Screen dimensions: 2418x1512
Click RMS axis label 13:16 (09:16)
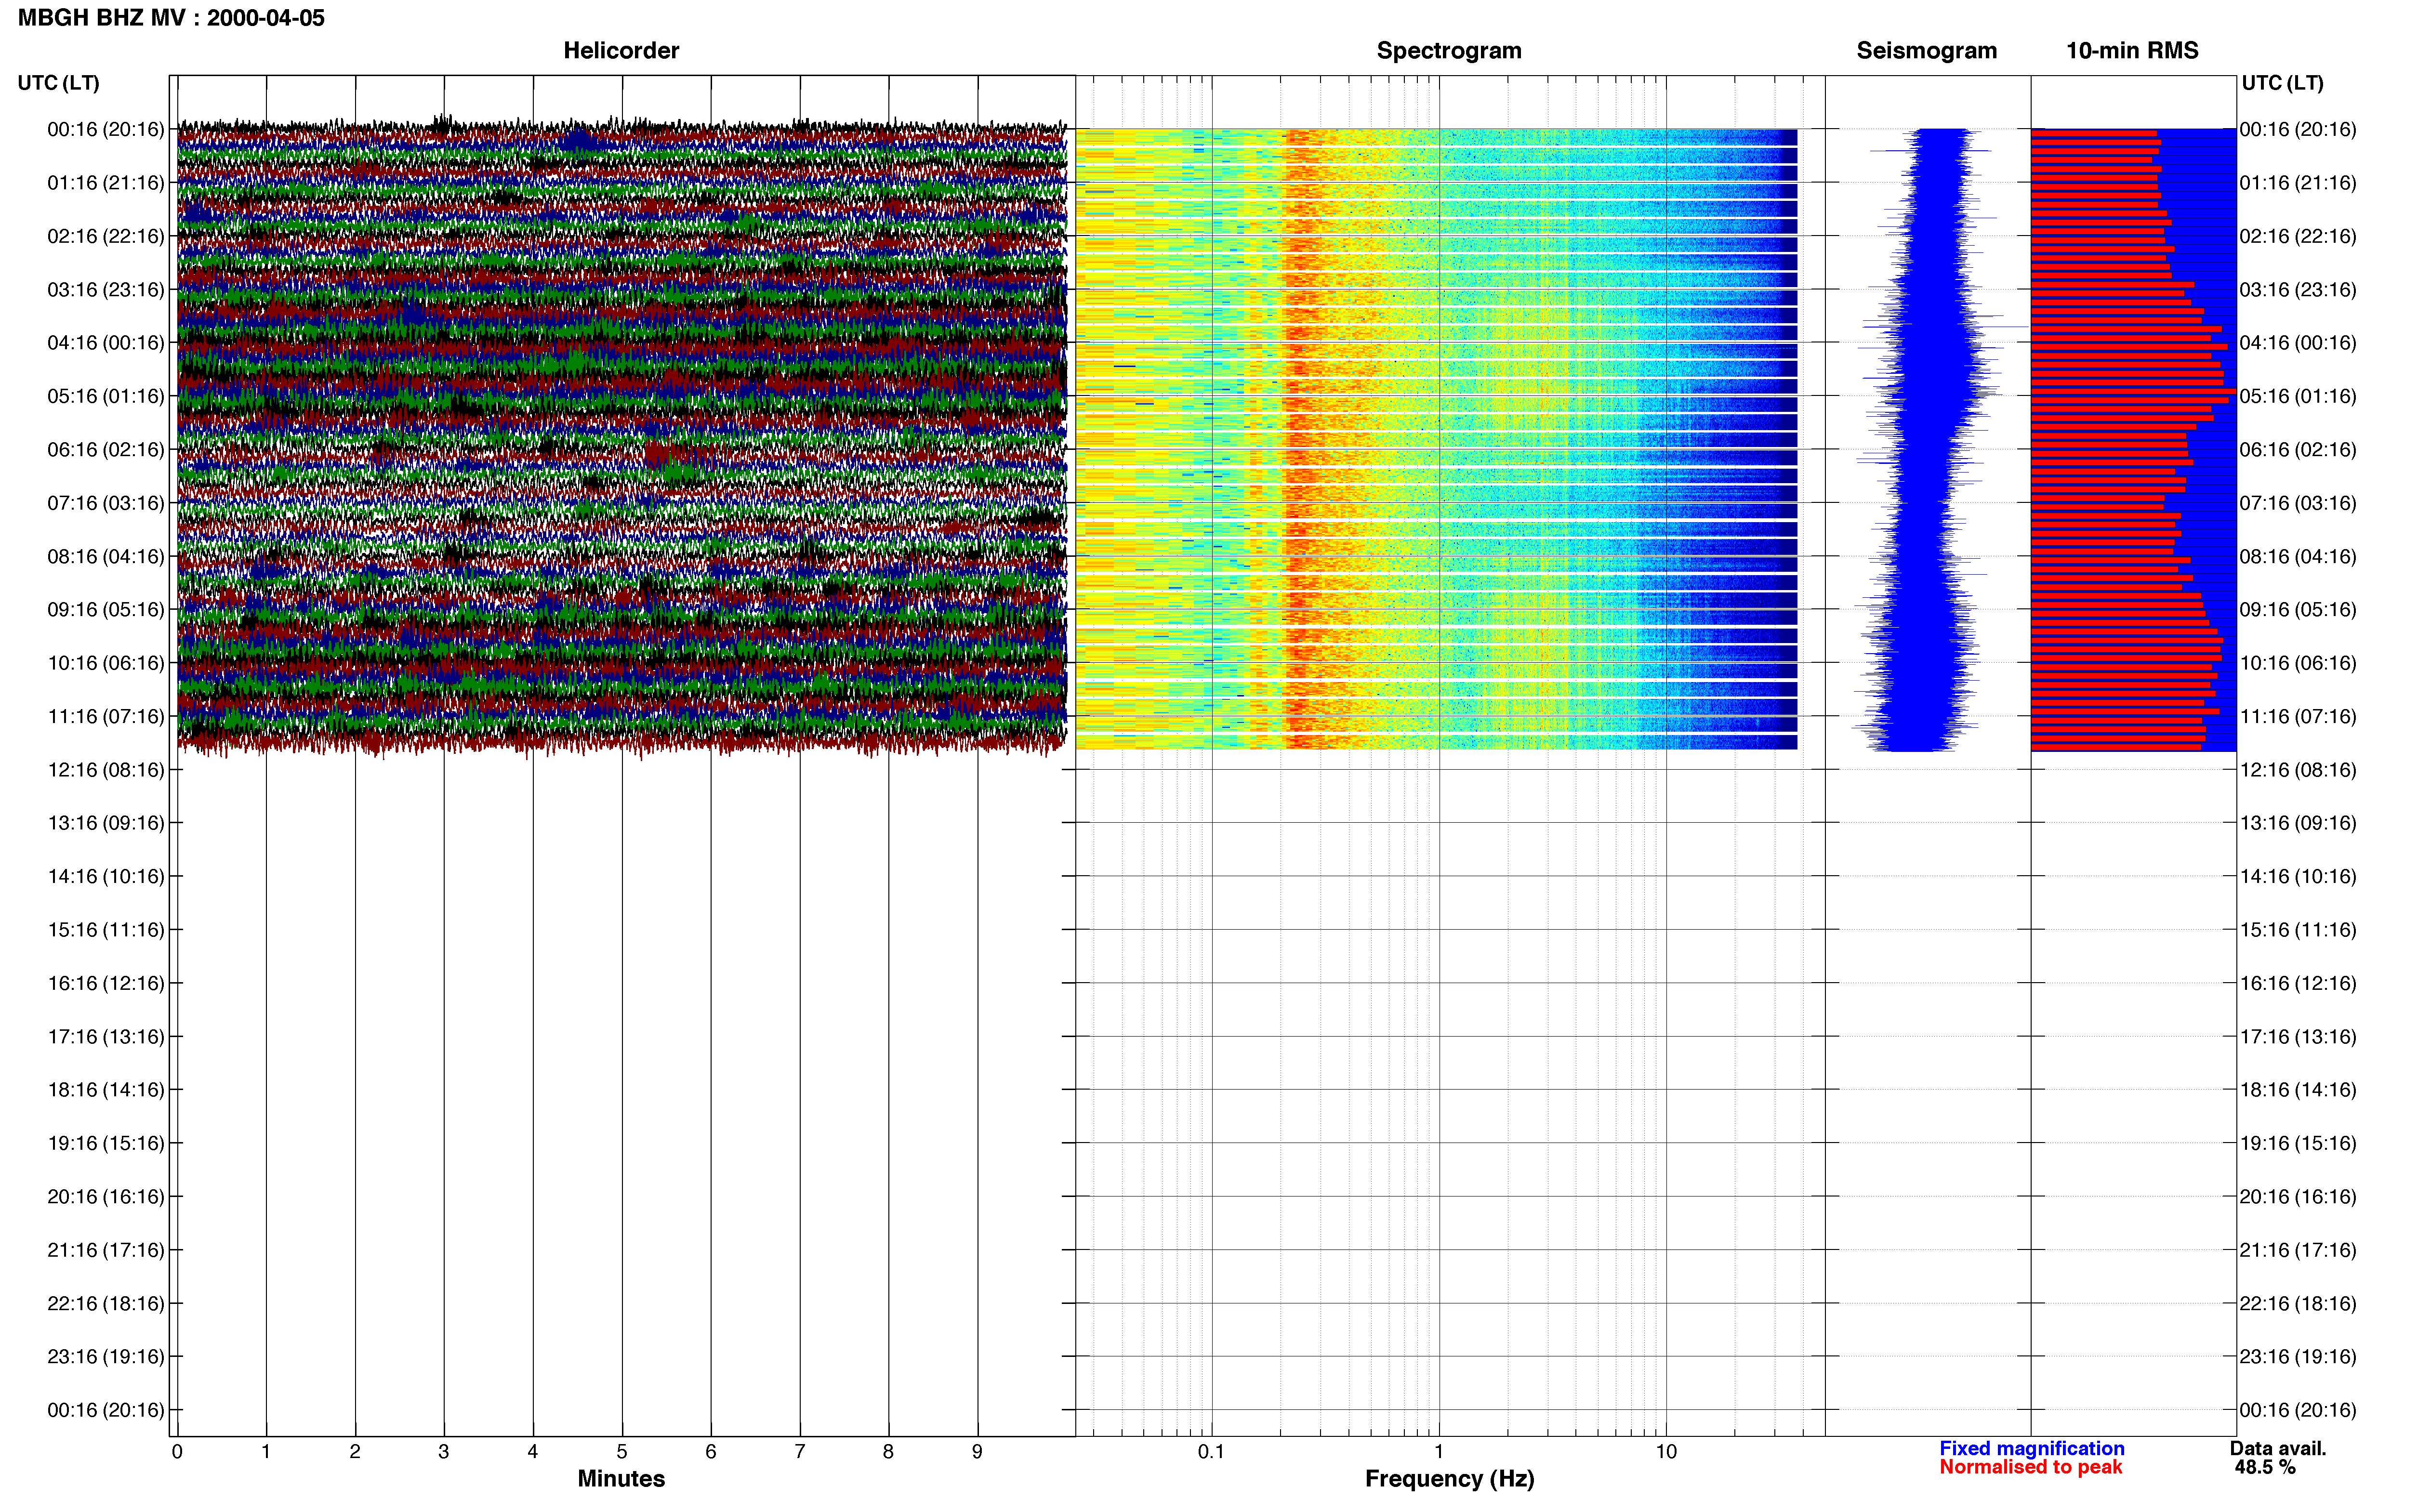2298,823
